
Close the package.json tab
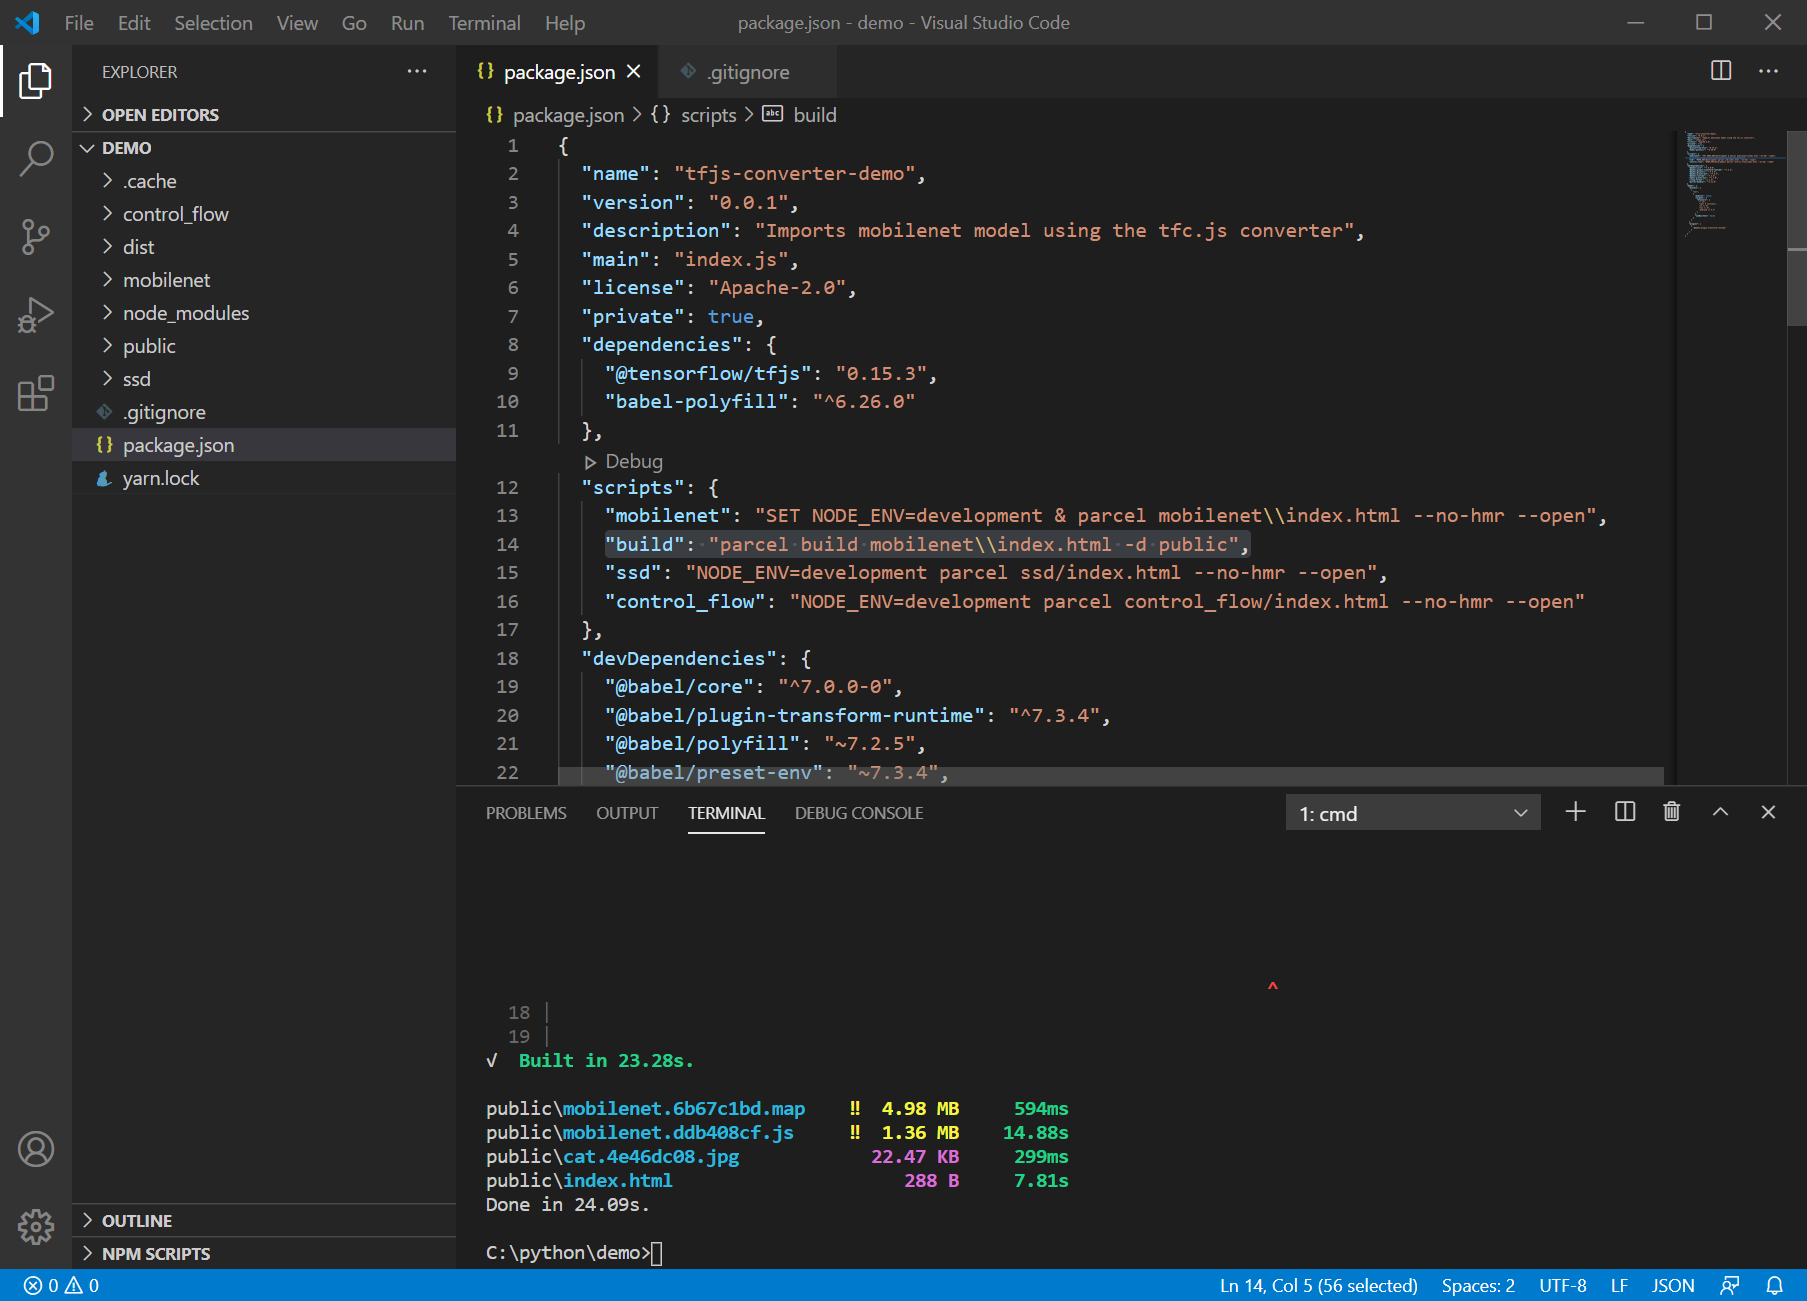(x=634, y=72)
